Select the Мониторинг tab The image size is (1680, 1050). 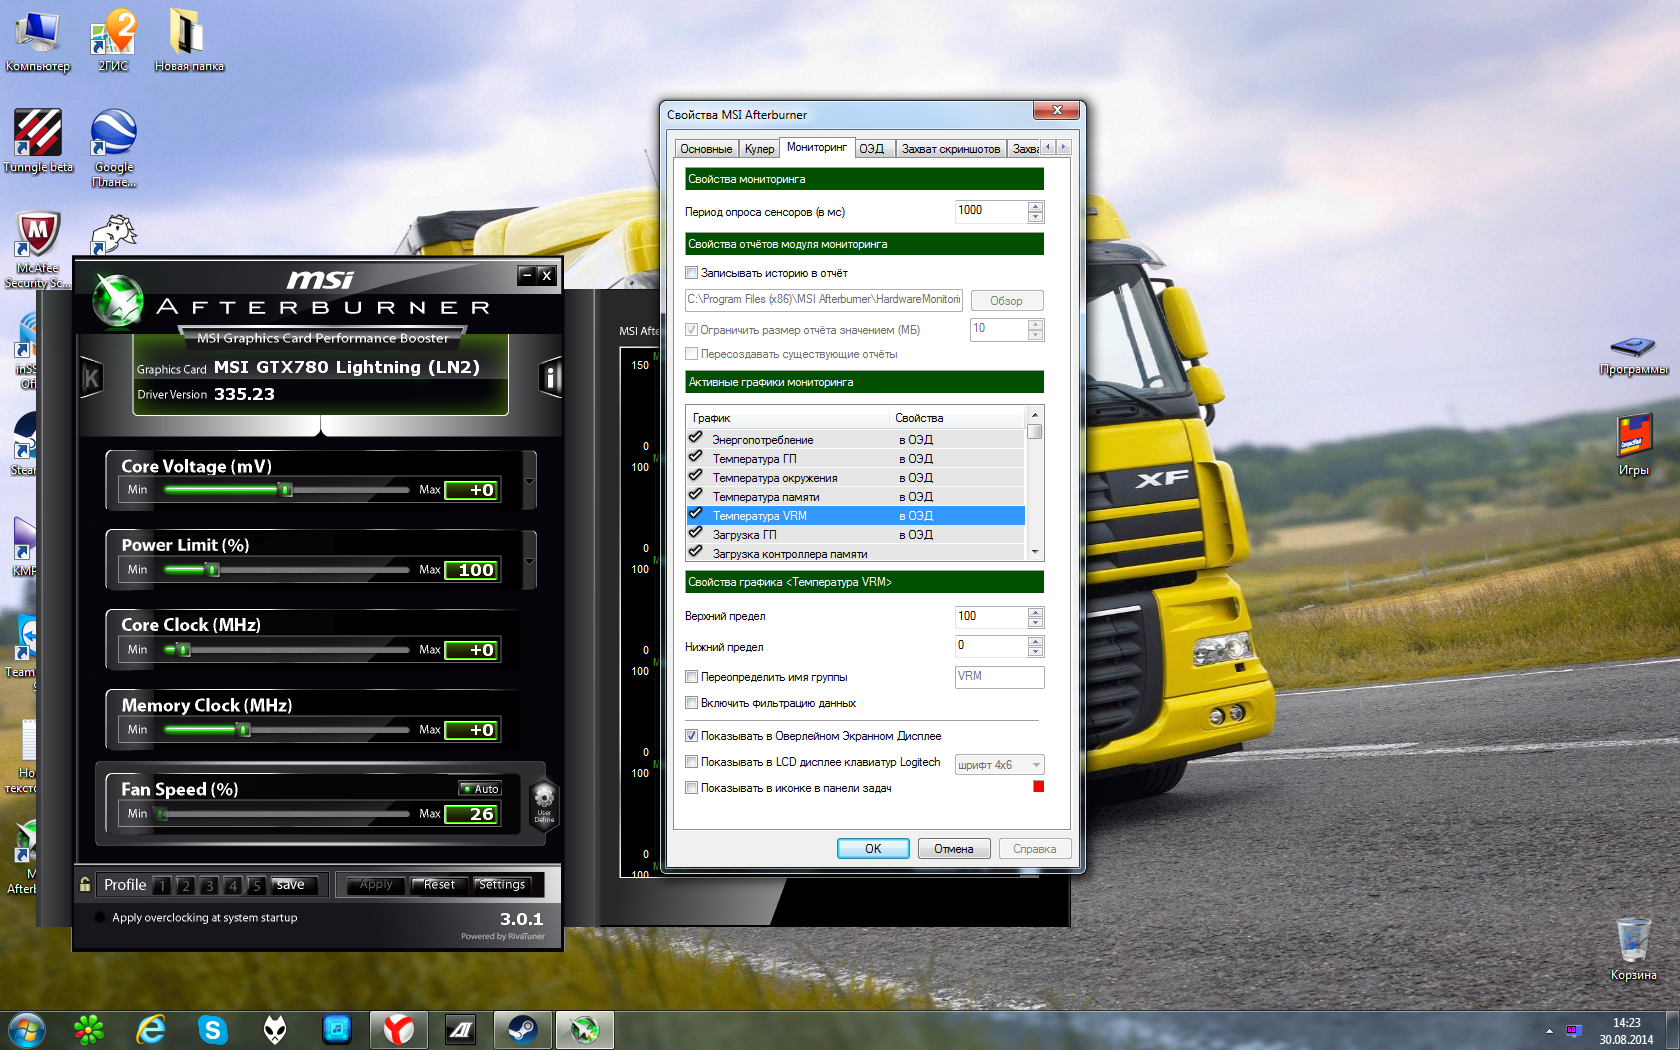(817, 148)
